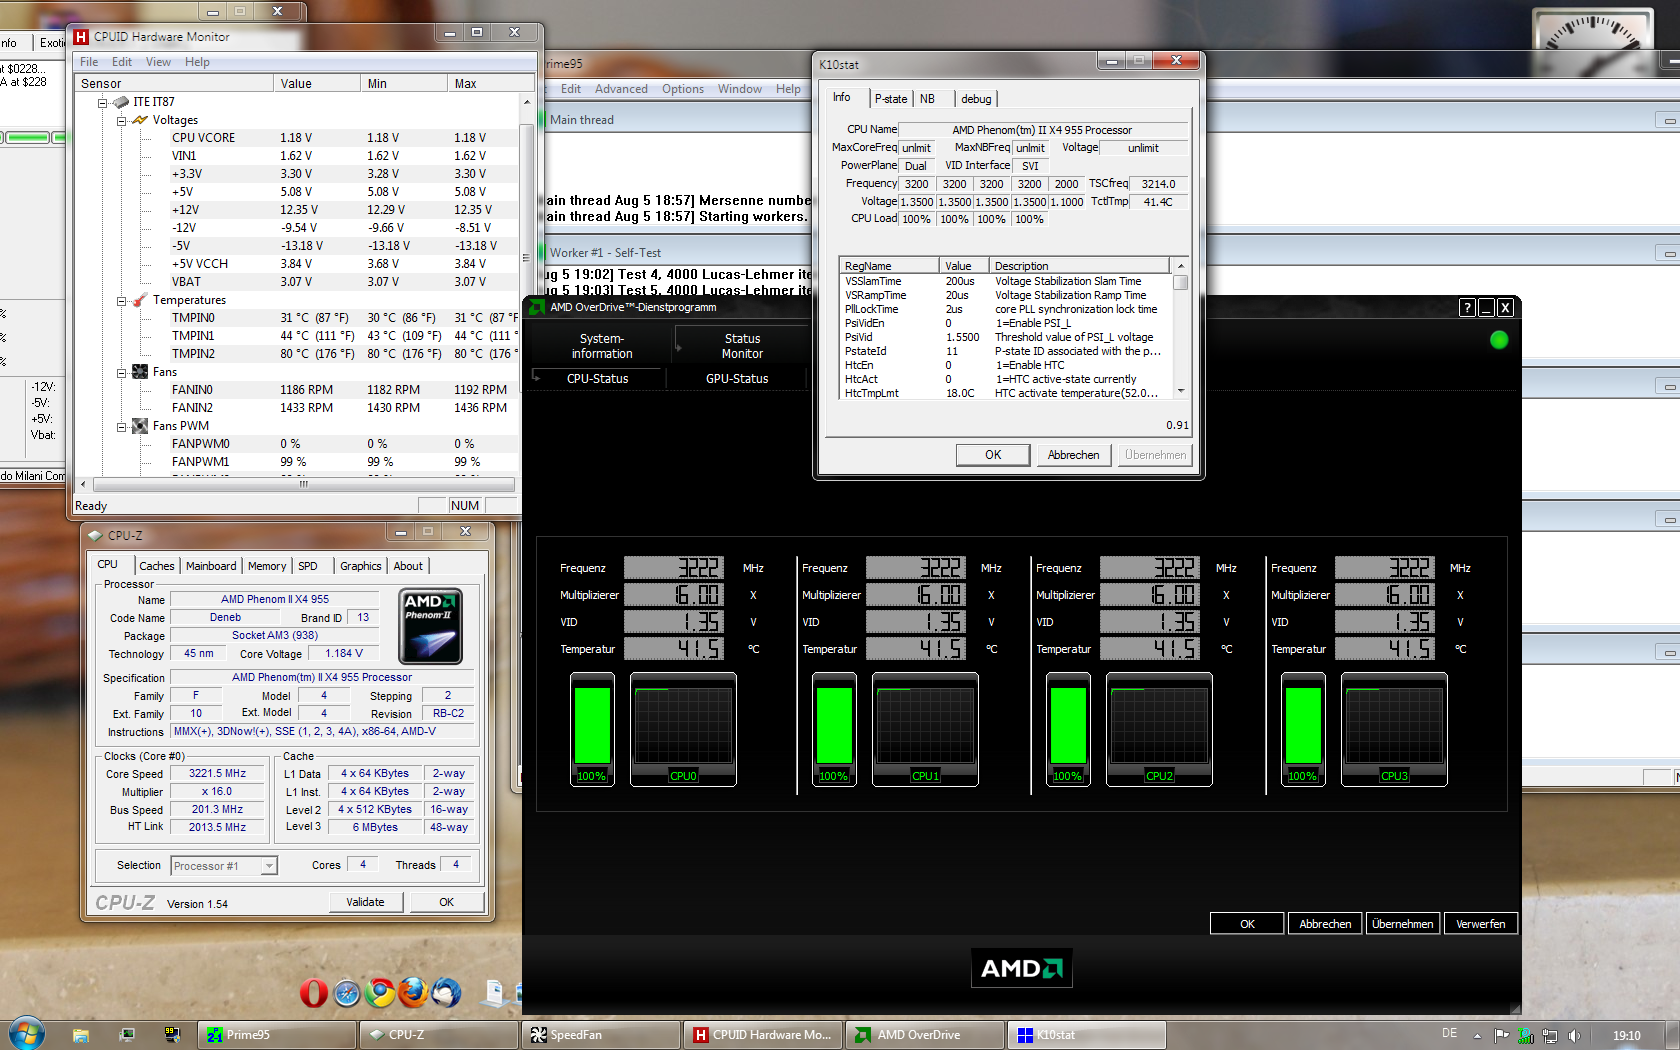Collapse the Voltages tree node
The image size is (1680, 1050).
coord(121,120)
